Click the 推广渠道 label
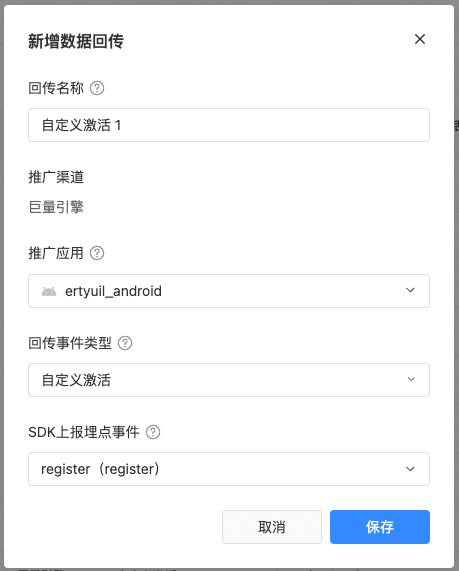Viewport: 459px width, 571px height. point(56,177)
